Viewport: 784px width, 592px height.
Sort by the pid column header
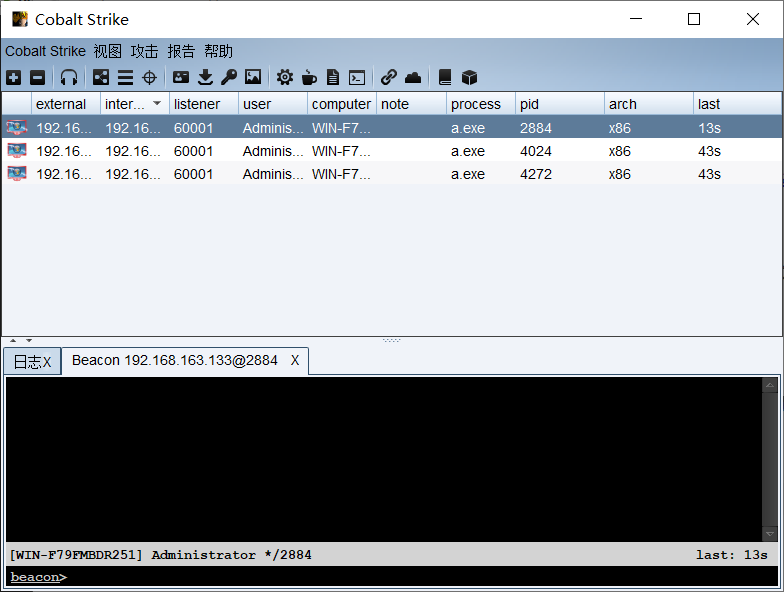click(560, 104)
